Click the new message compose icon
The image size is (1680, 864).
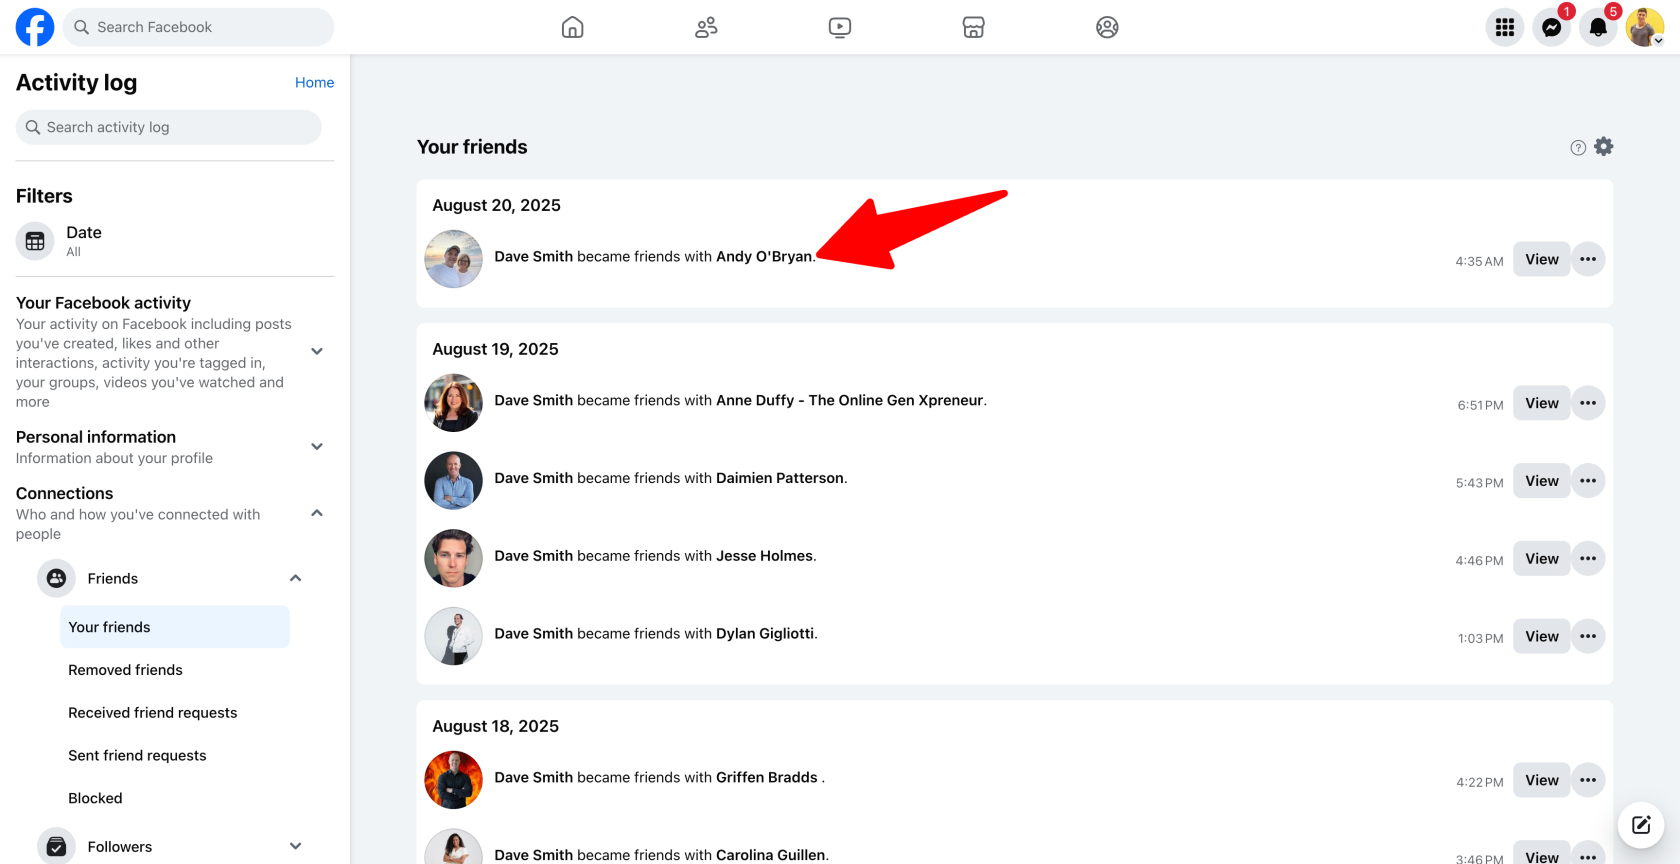click(1641, 825)
